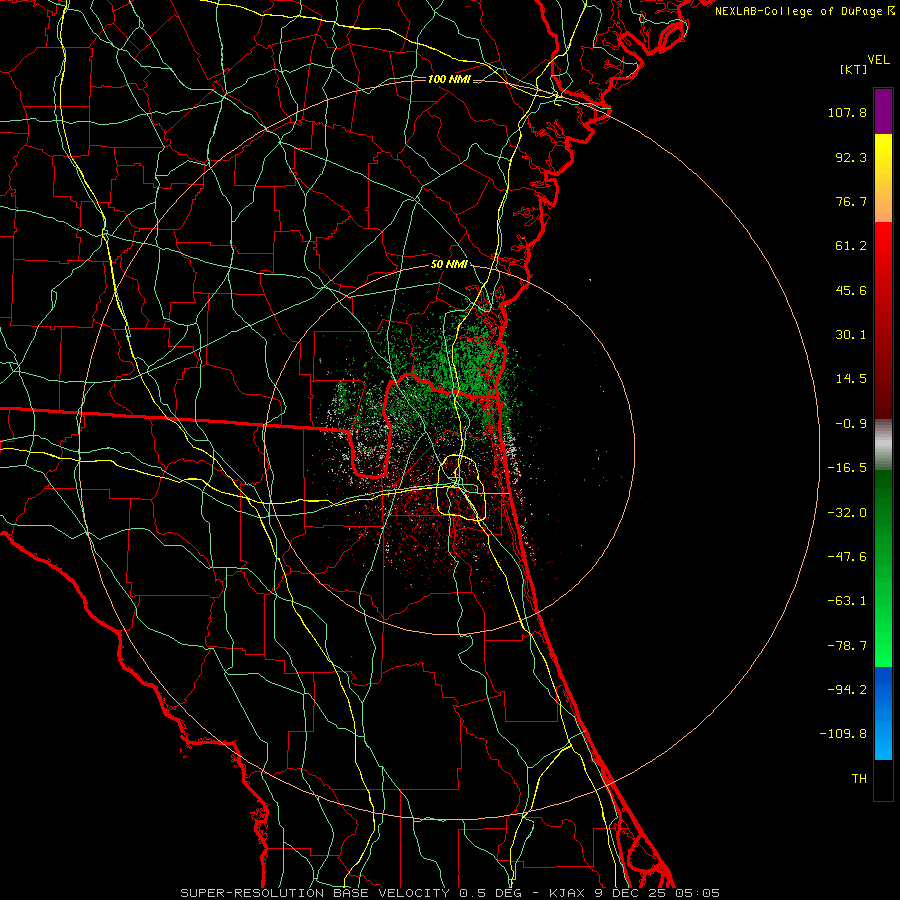Click the TH threshold legend label
900x900 pixels.
859,778
